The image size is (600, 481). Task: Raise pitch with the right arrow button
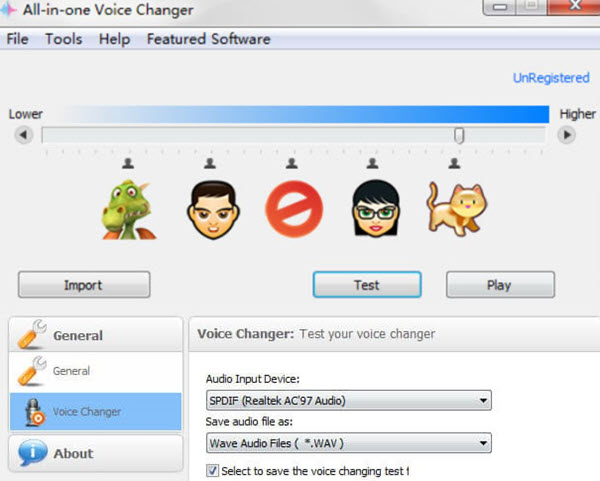pos(567,135)
